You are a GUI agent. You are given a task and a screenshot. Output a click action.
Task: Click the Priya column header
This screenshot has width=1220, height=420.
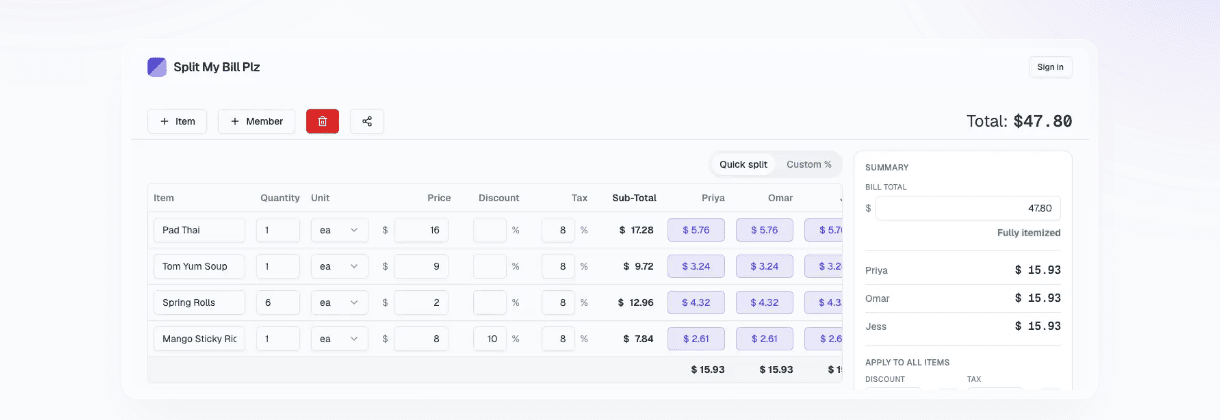[x=713, y=198]
